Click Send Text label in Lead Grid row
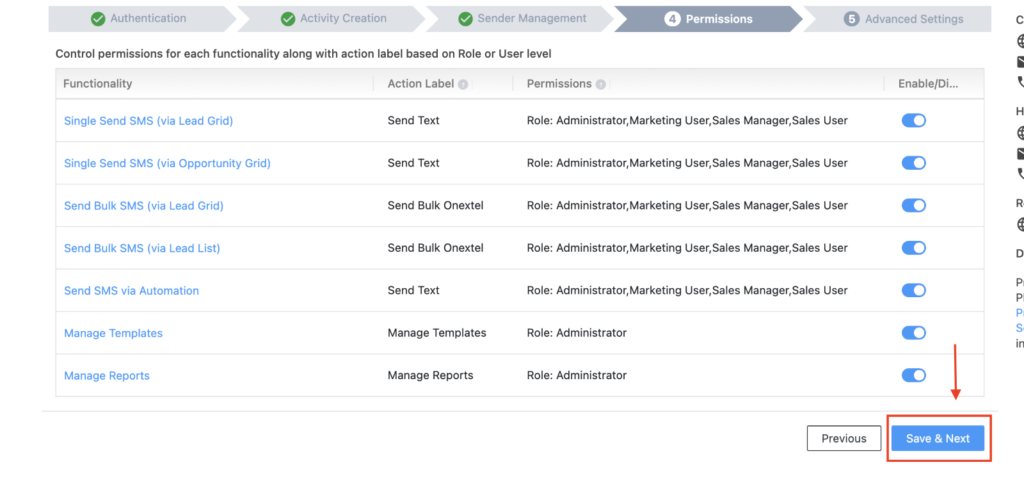The image size is (1024, 481). coord(413,121)
